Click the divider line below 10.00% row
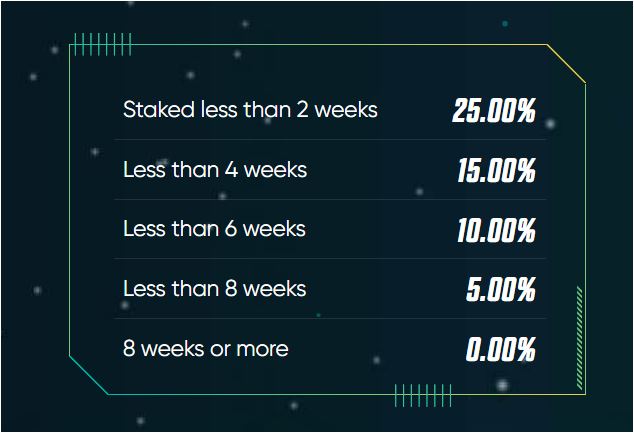Image resolution: width=634 pixels, height=433 pixels. pos(330,258)
